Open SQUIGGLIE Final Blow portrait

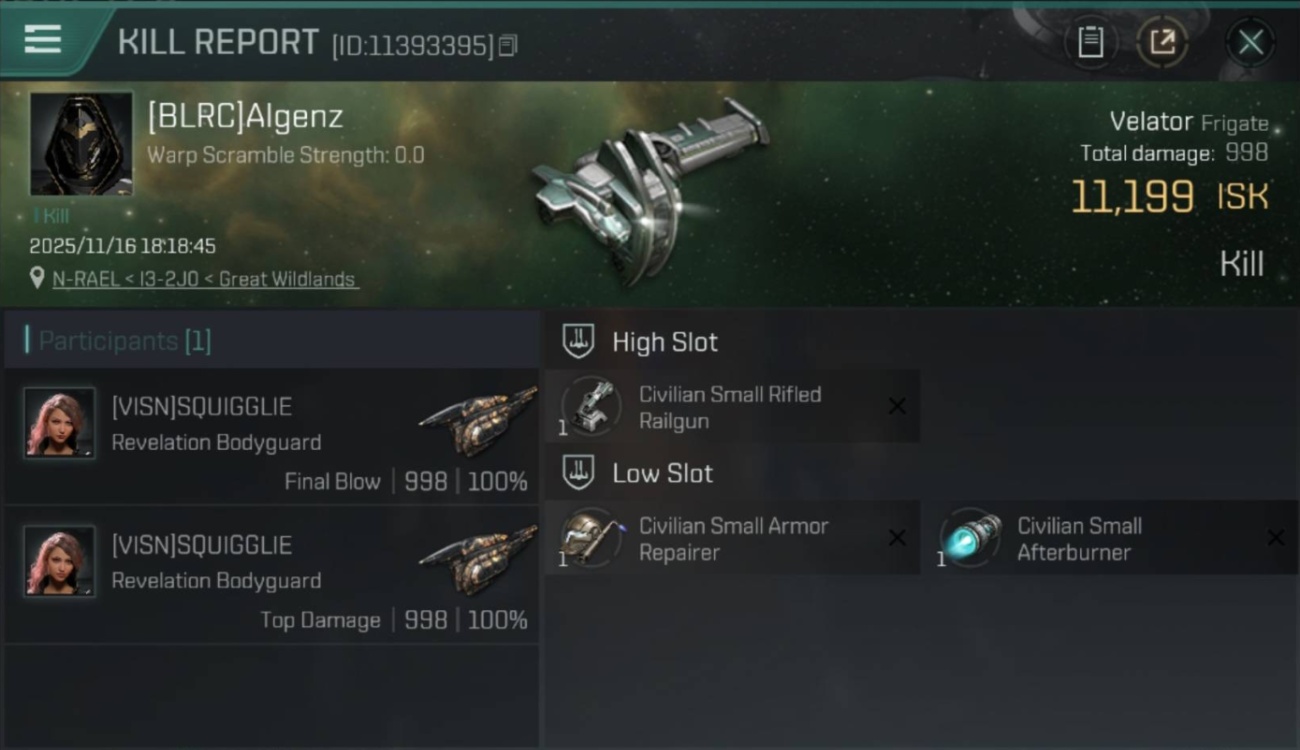[x=60, y=423]
